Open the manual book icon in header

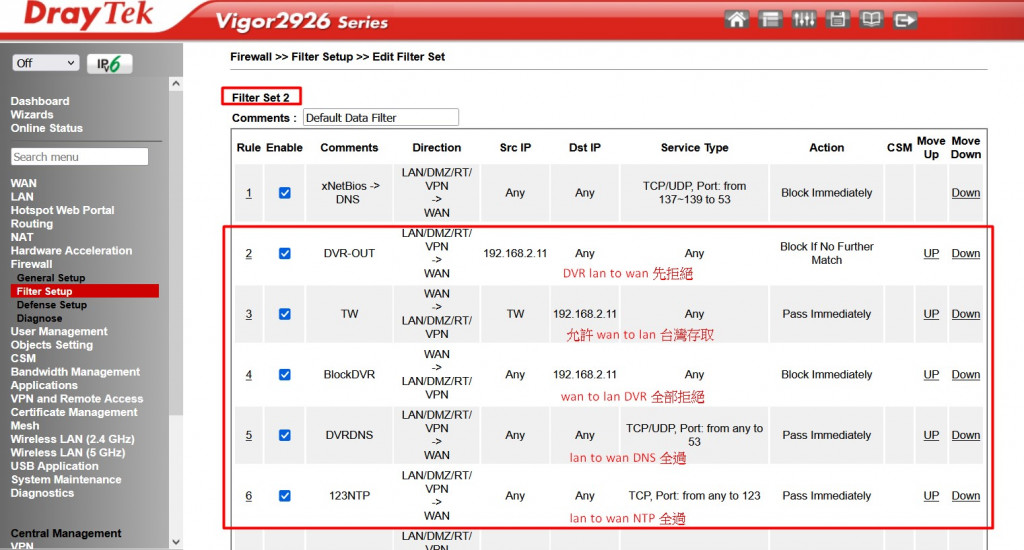871,20
